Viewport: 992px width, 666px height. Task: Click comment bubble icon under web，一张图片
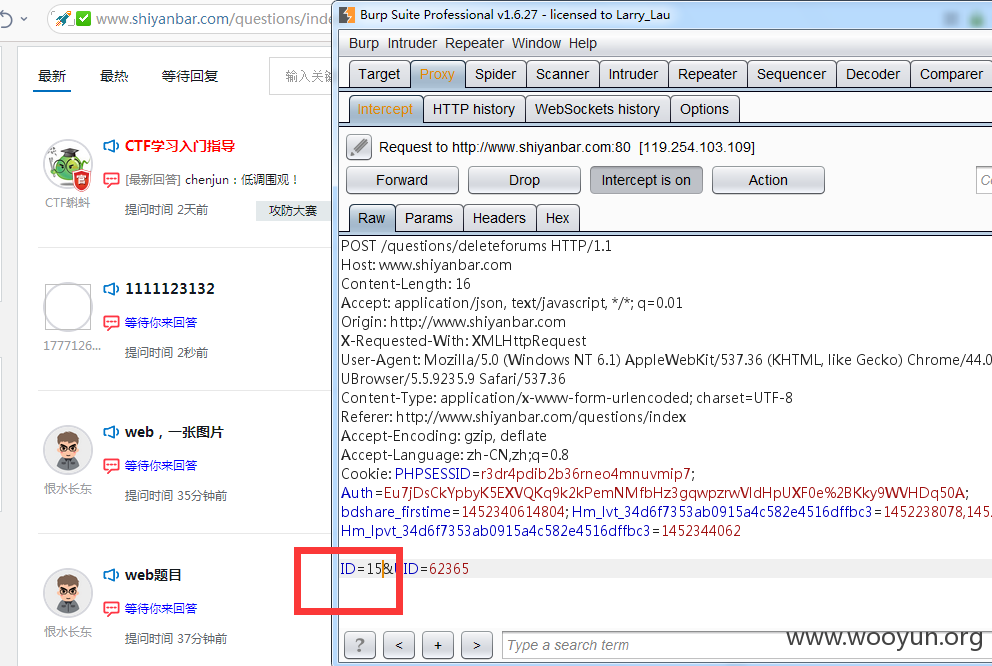(x=111, y=466)
